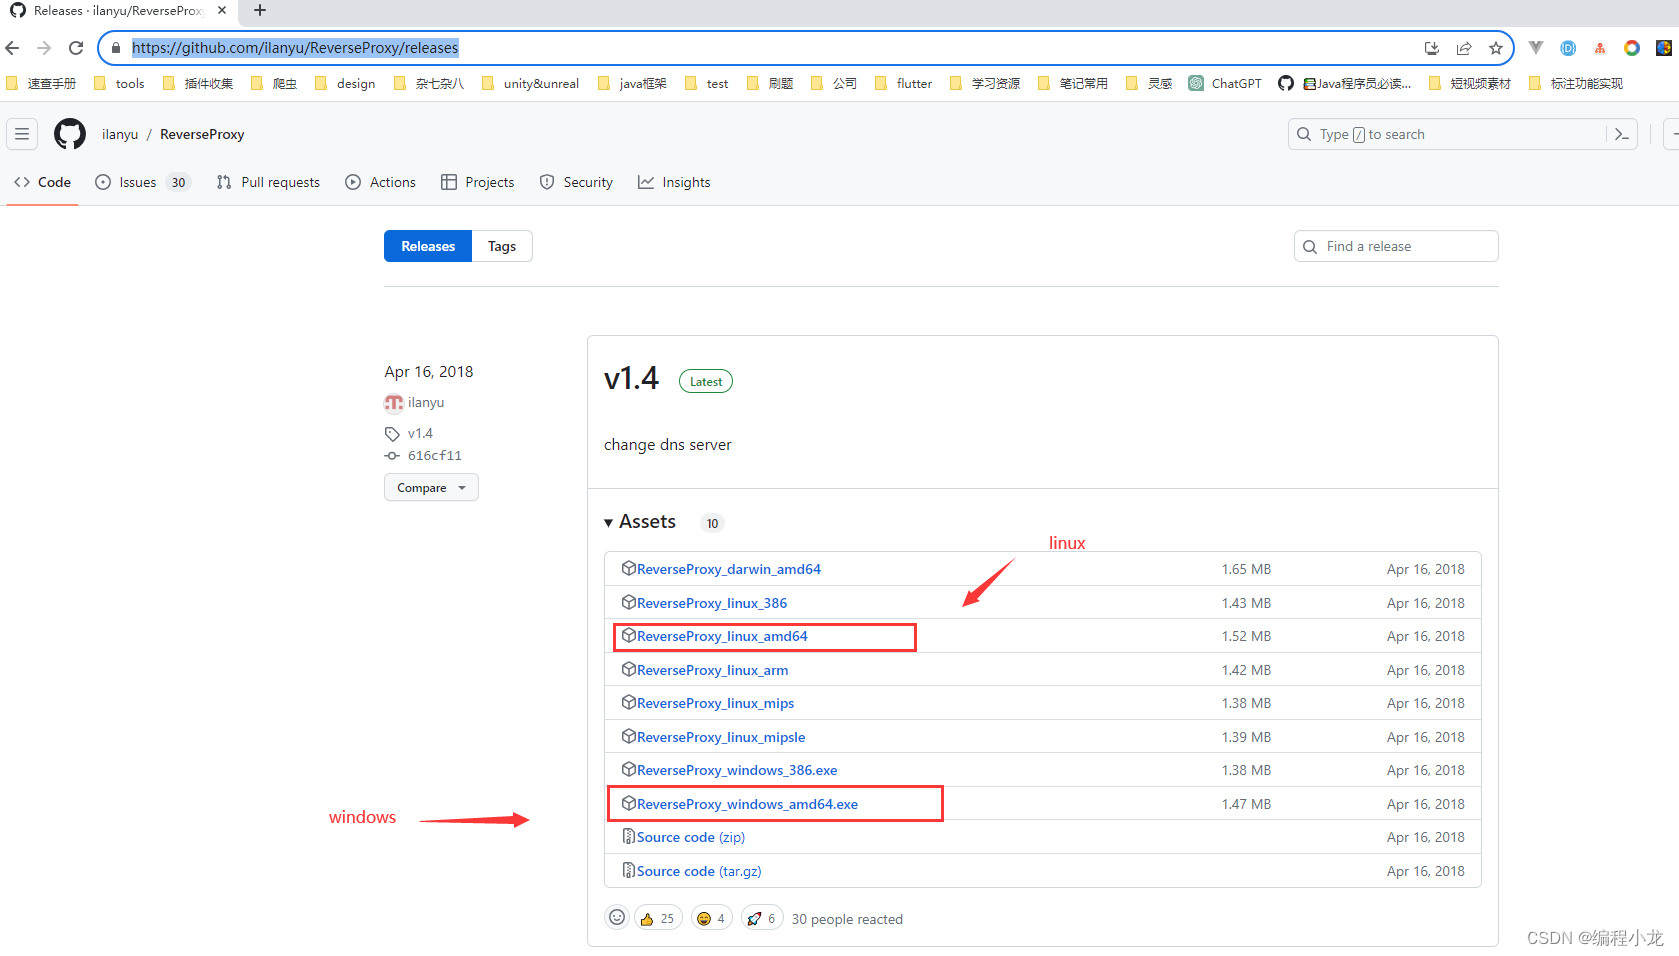Download ReverseProxy_linux_mipsle

click(x=721, y=737)
